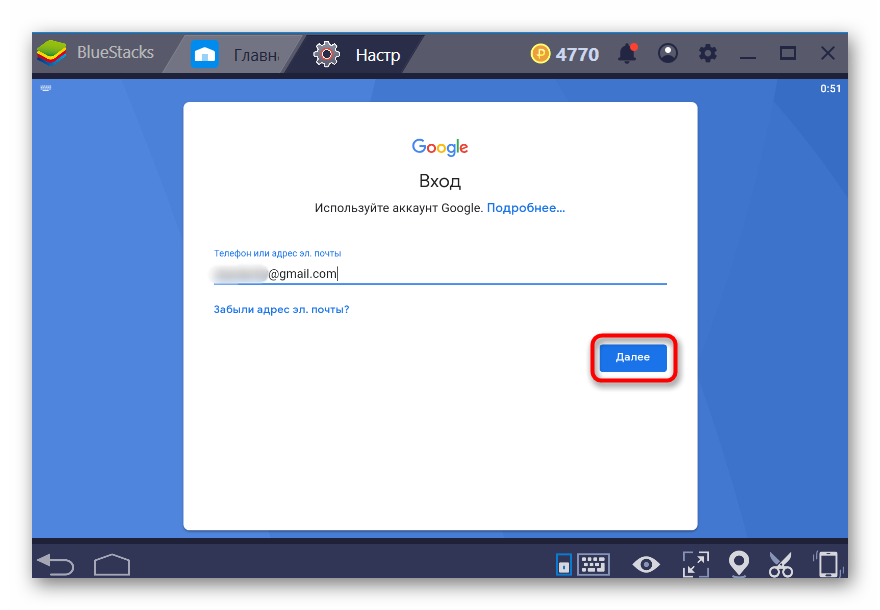Toggle the eye overlay visibility icon
Screen dimensions: 880x610
(x=646, y=565)
